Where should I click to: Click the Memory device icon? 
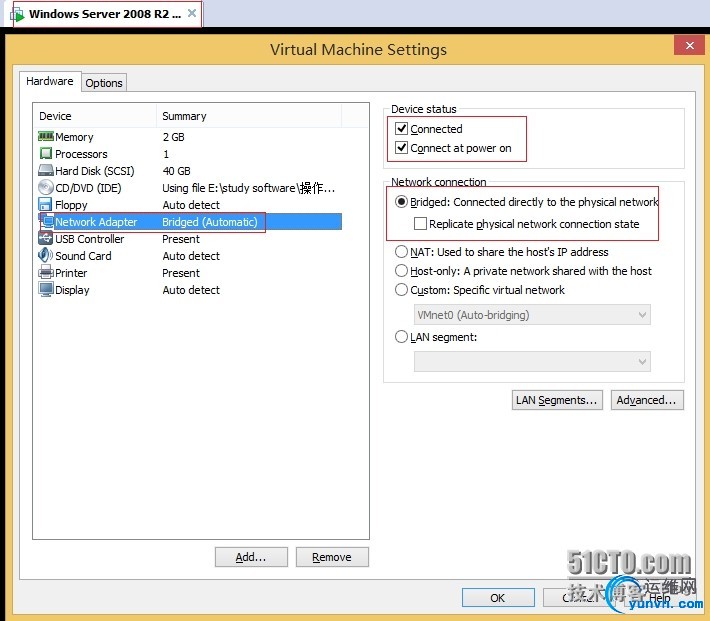point(46,136)
